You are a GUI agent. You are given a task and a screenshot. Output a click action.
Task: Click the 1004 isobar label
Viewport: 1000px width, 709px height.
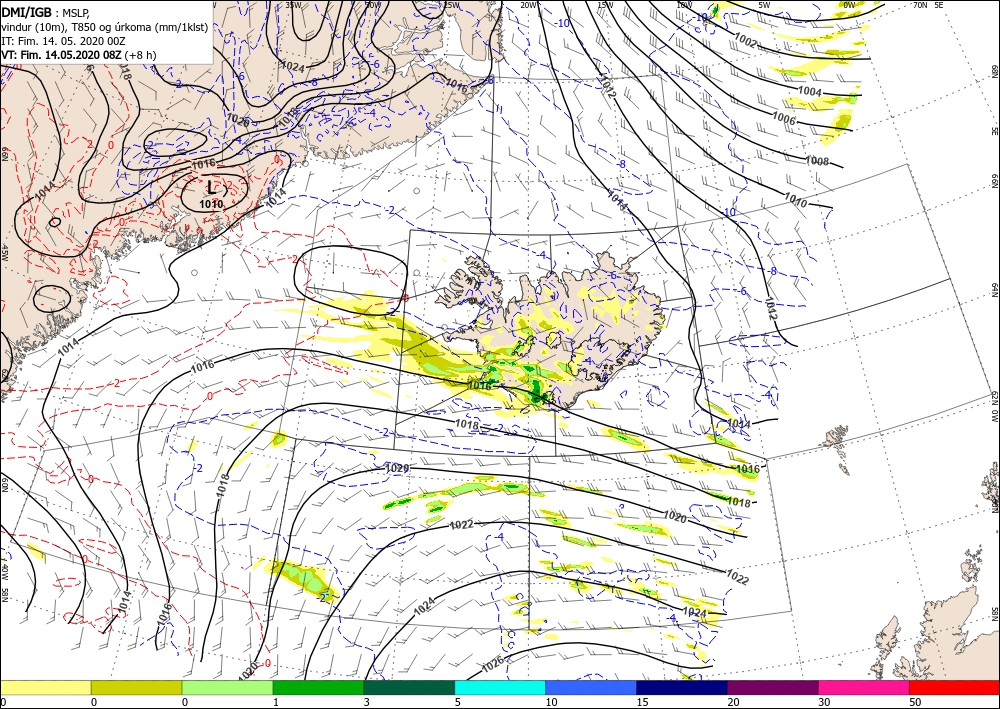tap(810, 92)
